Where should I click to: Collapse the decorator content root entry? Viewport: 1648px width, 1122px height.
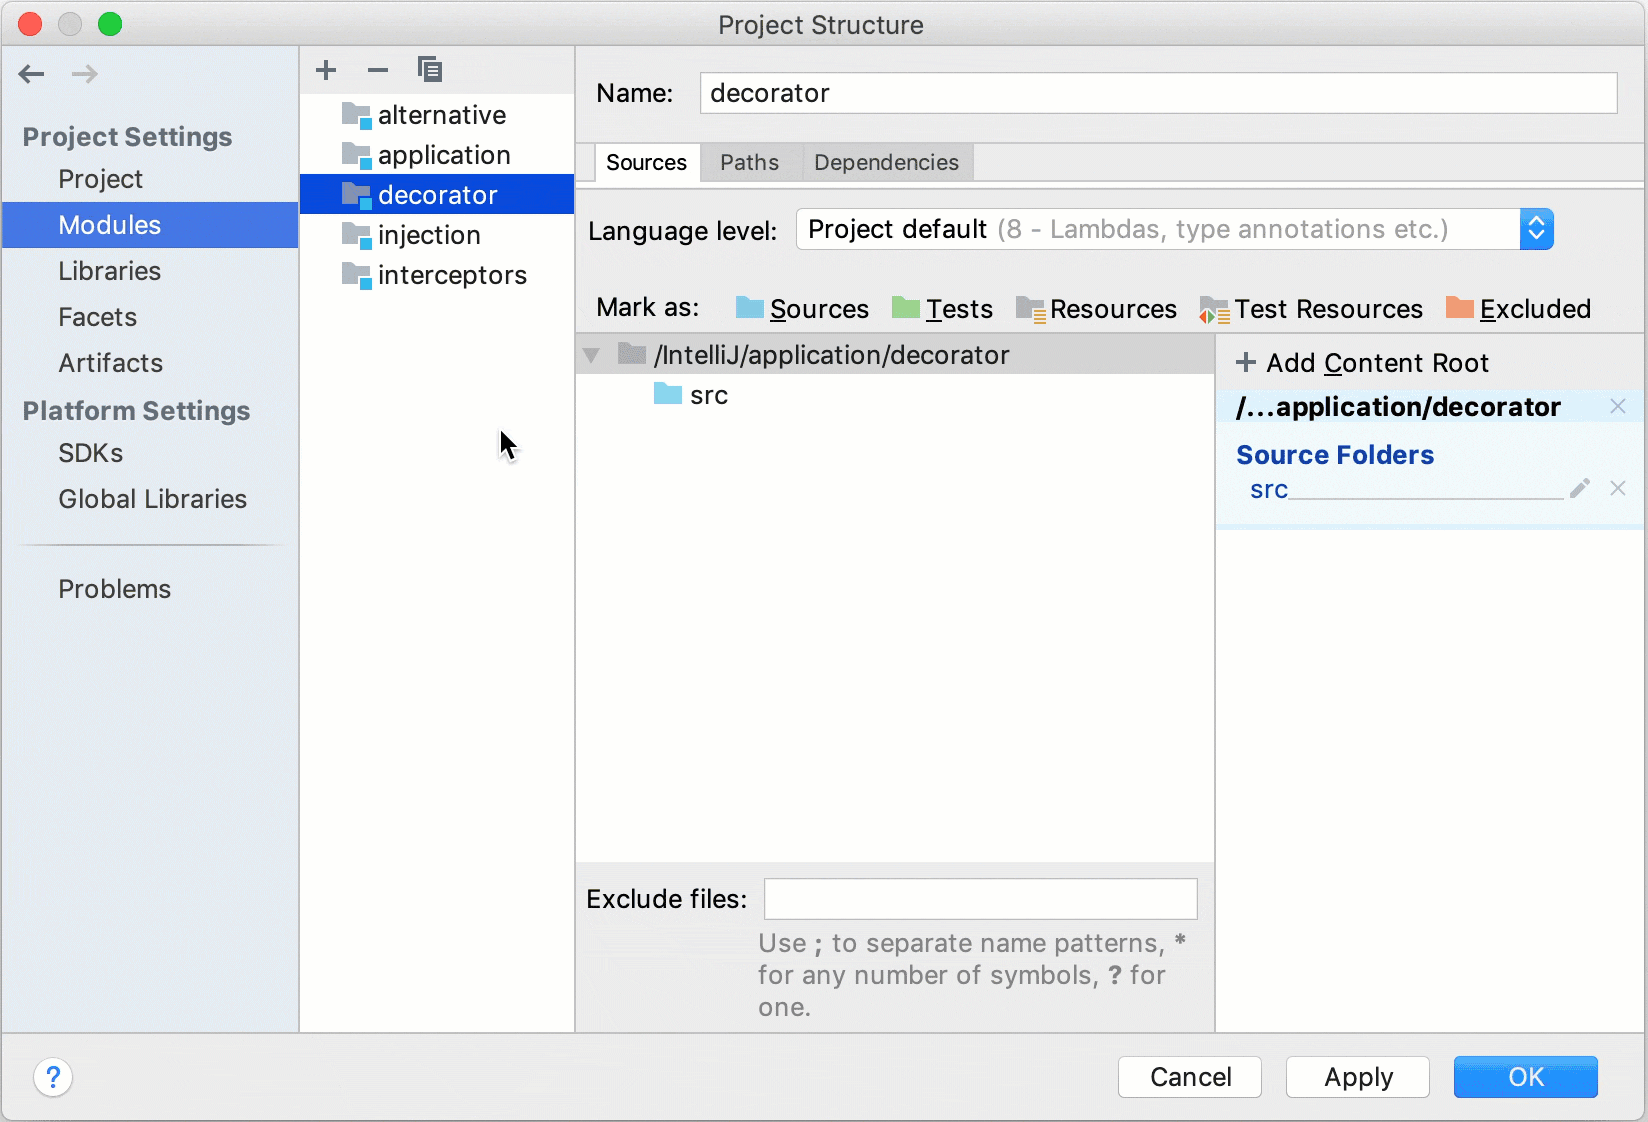(591, 355)
